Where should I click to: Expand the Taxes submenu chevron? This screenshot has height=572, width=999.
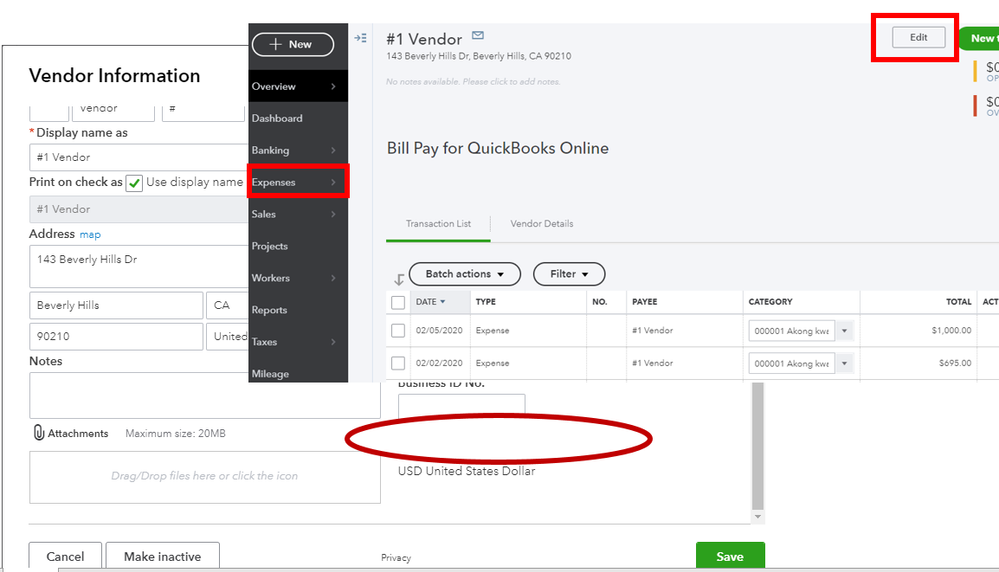(x=333, y=341)
